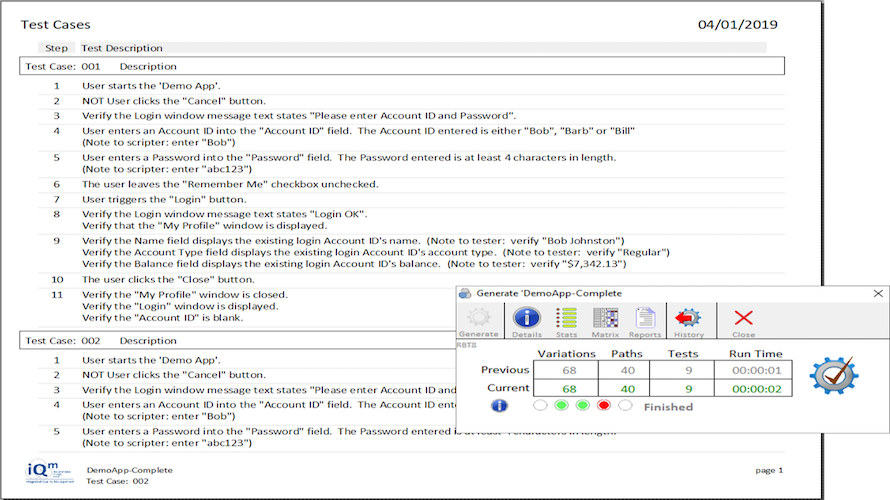Click the Generate gear icon
The image size is (890, 500).
pos(478,318)
